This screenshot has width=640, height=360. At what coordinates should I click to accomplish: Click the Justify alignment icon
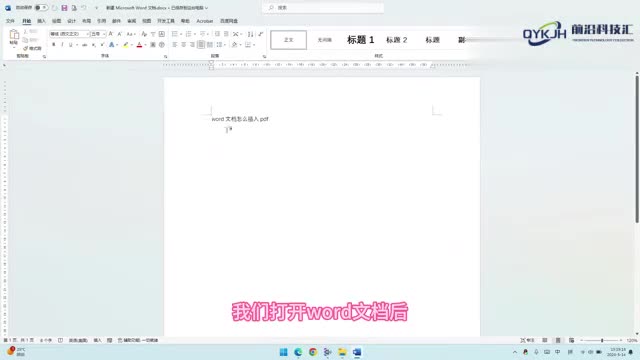pos(201,44)
